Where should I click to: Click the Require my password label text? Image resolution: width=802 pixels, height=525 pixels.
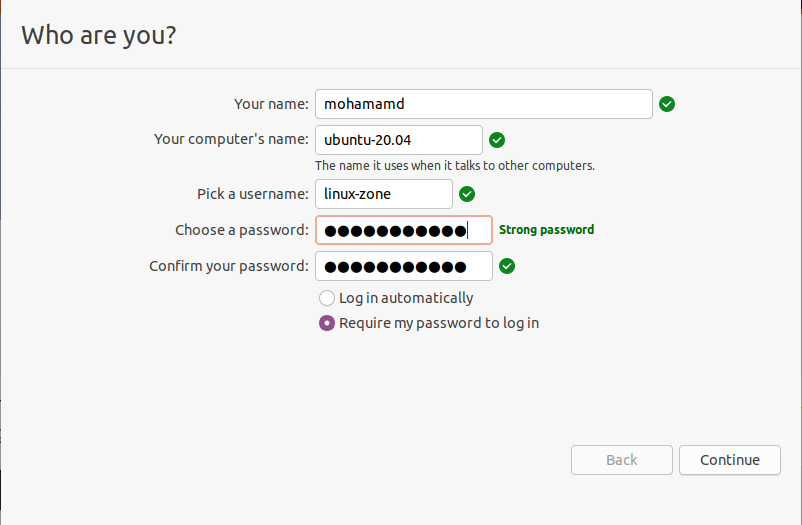439,323
